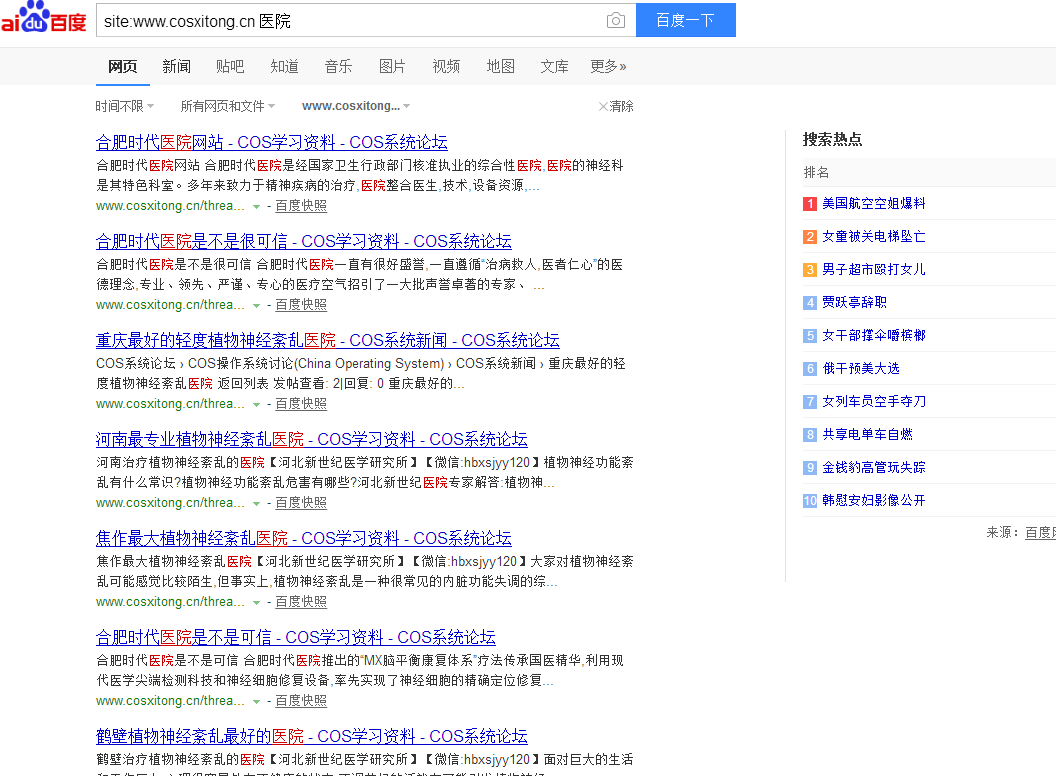Open the 合肥时代医院网站 result link

tap(271, 142)
